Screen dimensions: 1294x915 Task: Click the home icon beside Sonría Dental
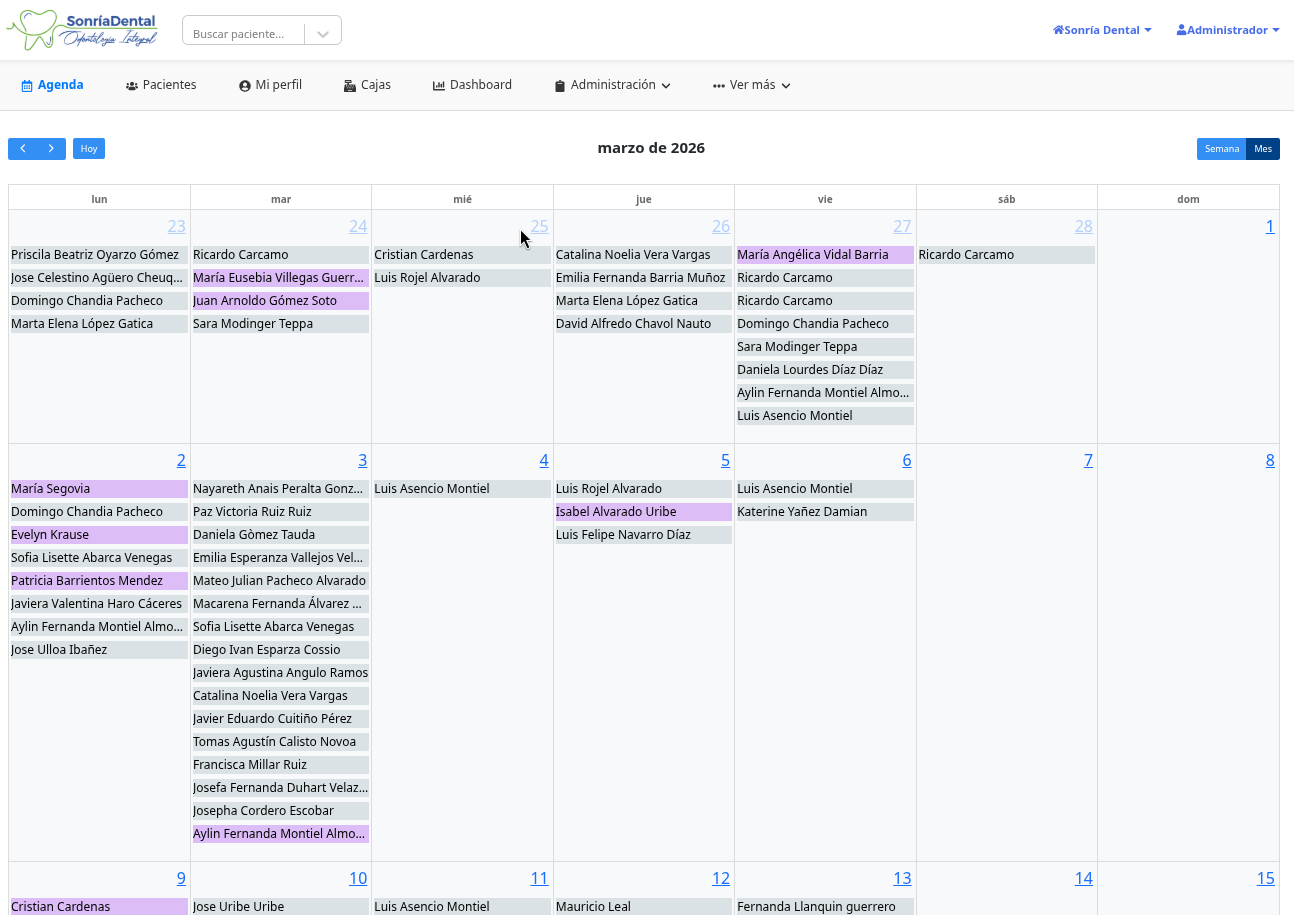[x=1058, y=30]
